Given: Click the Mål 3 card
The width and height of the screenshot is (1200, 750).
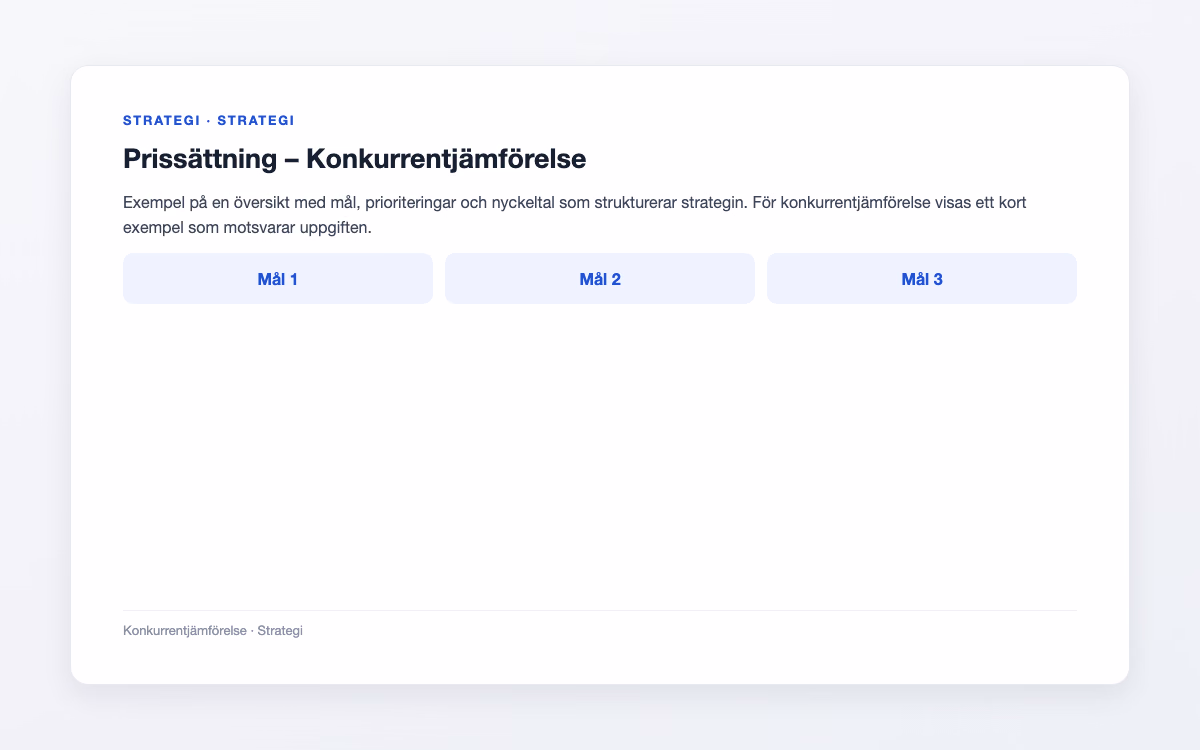Looking at the screenshot, I should [922, 279].
